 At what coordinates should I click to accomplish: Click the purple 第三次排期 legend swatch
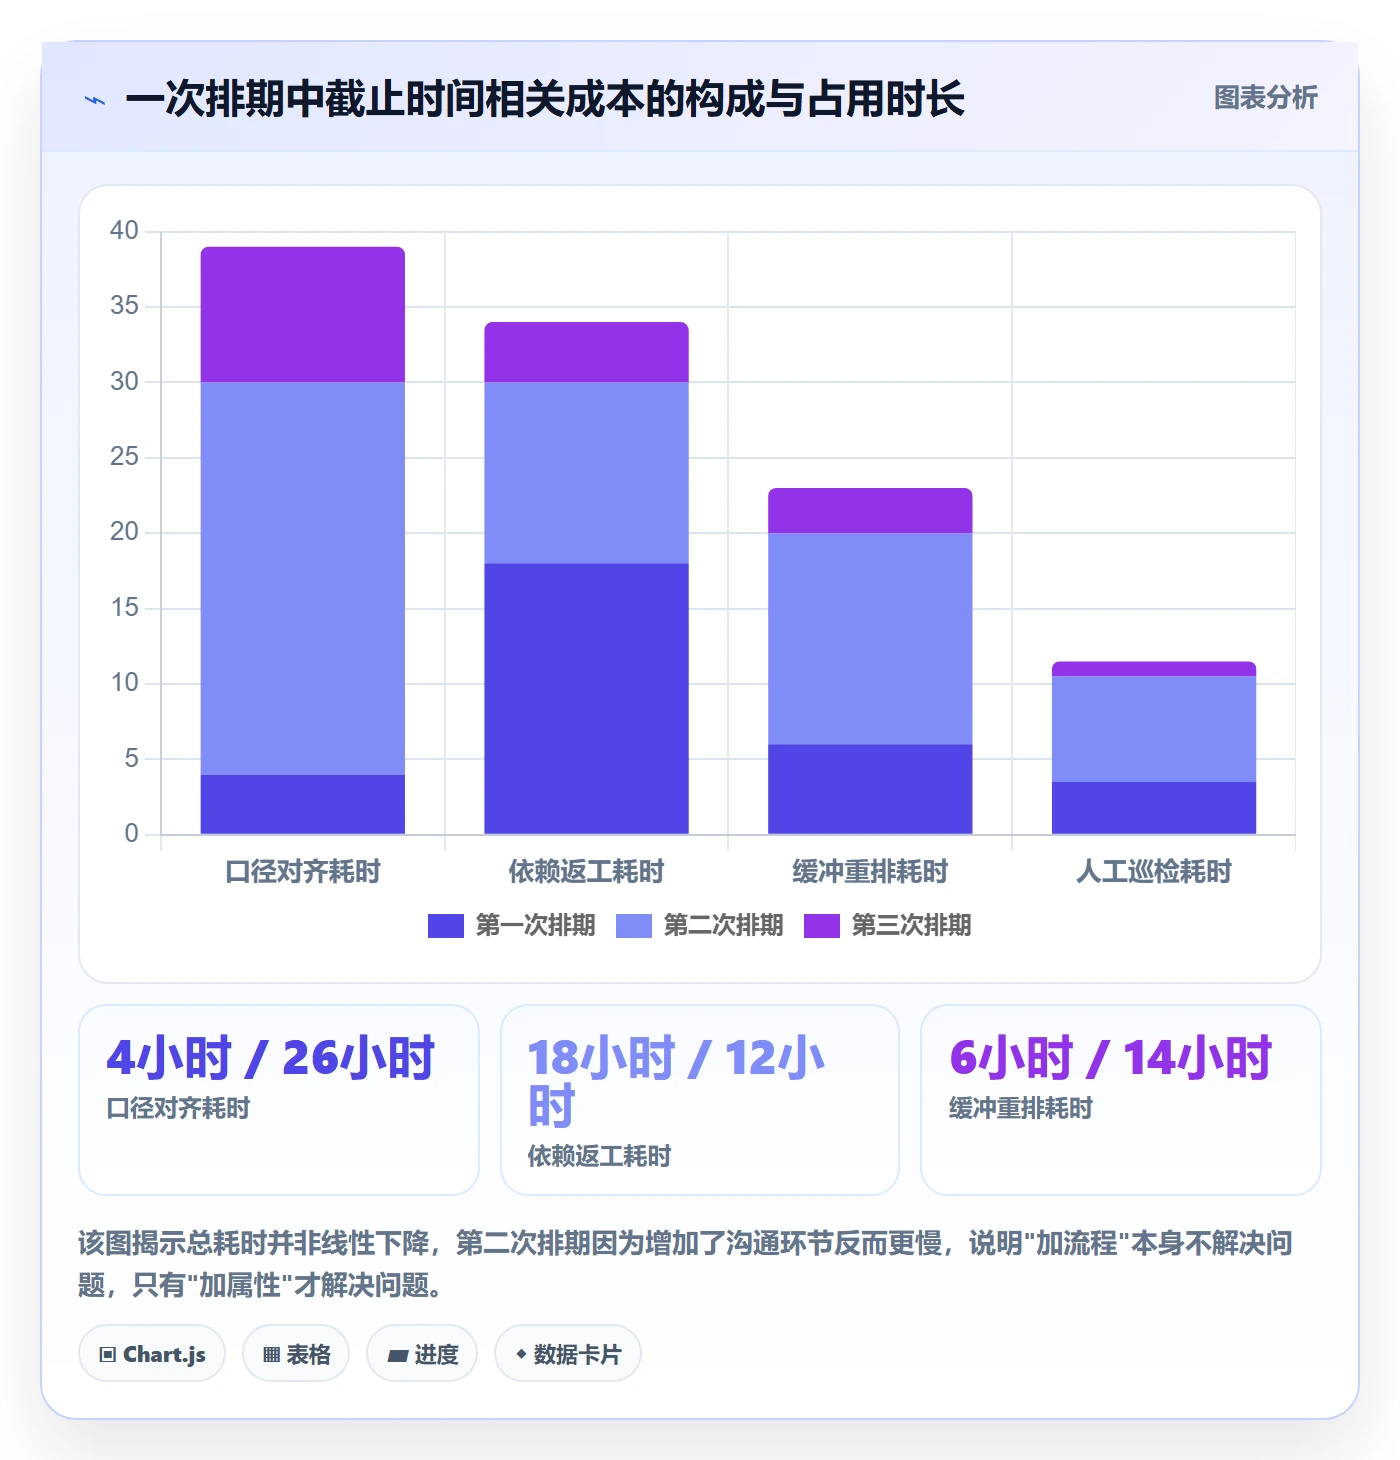822,926
